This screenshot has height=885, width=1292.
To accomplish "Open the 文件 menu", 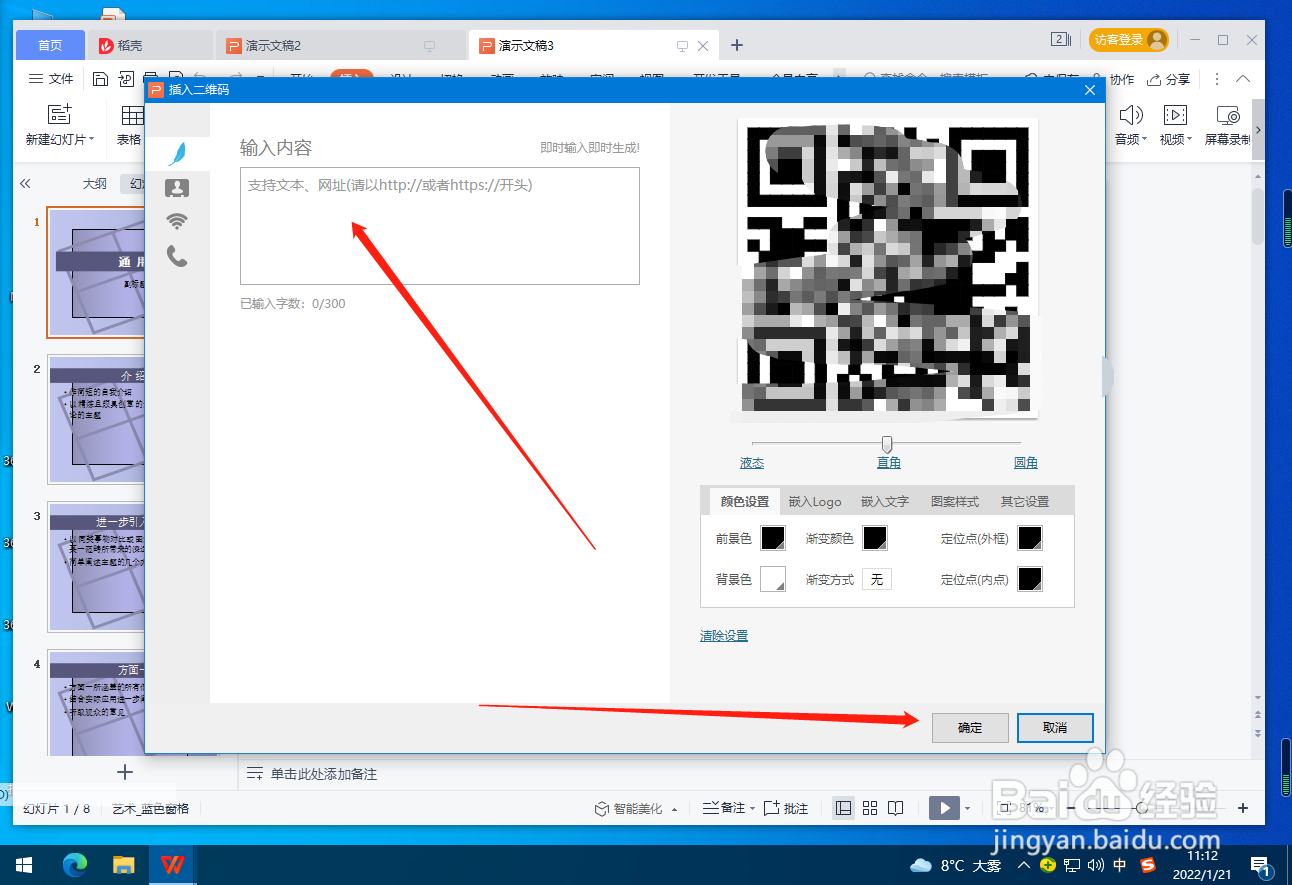I will point(51,79).
